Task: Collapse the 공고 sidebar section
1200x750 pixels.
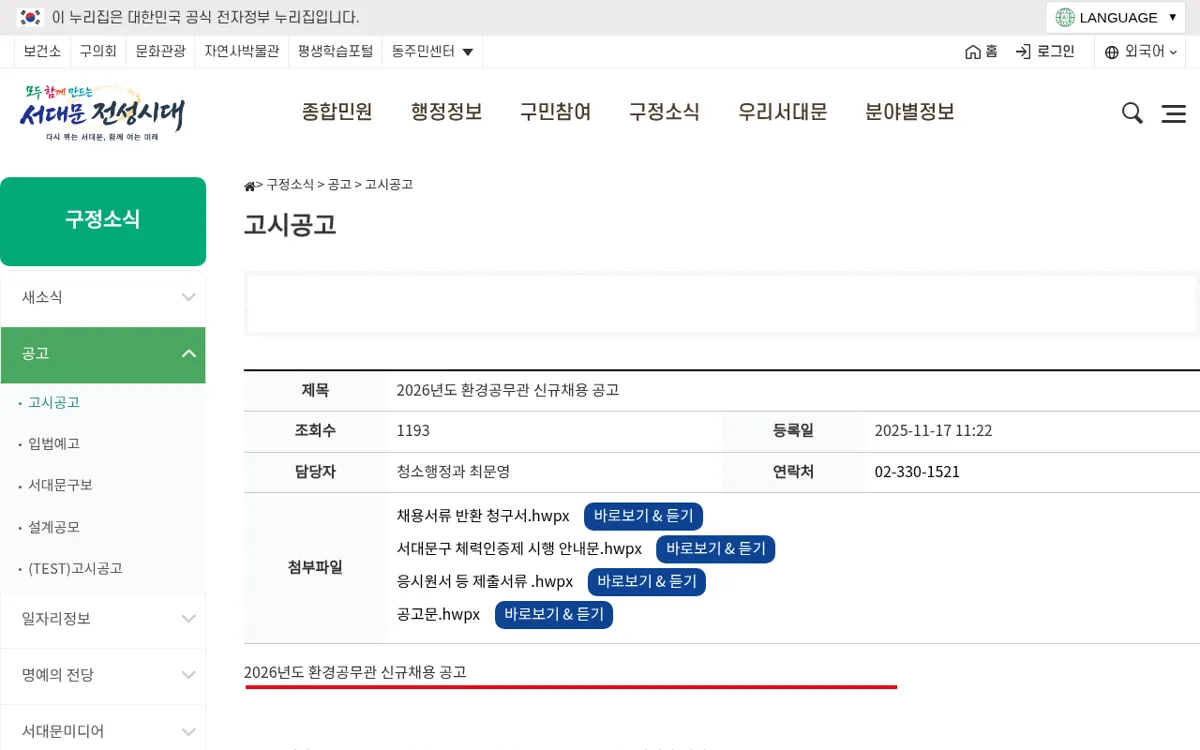Action: [103, 354]
